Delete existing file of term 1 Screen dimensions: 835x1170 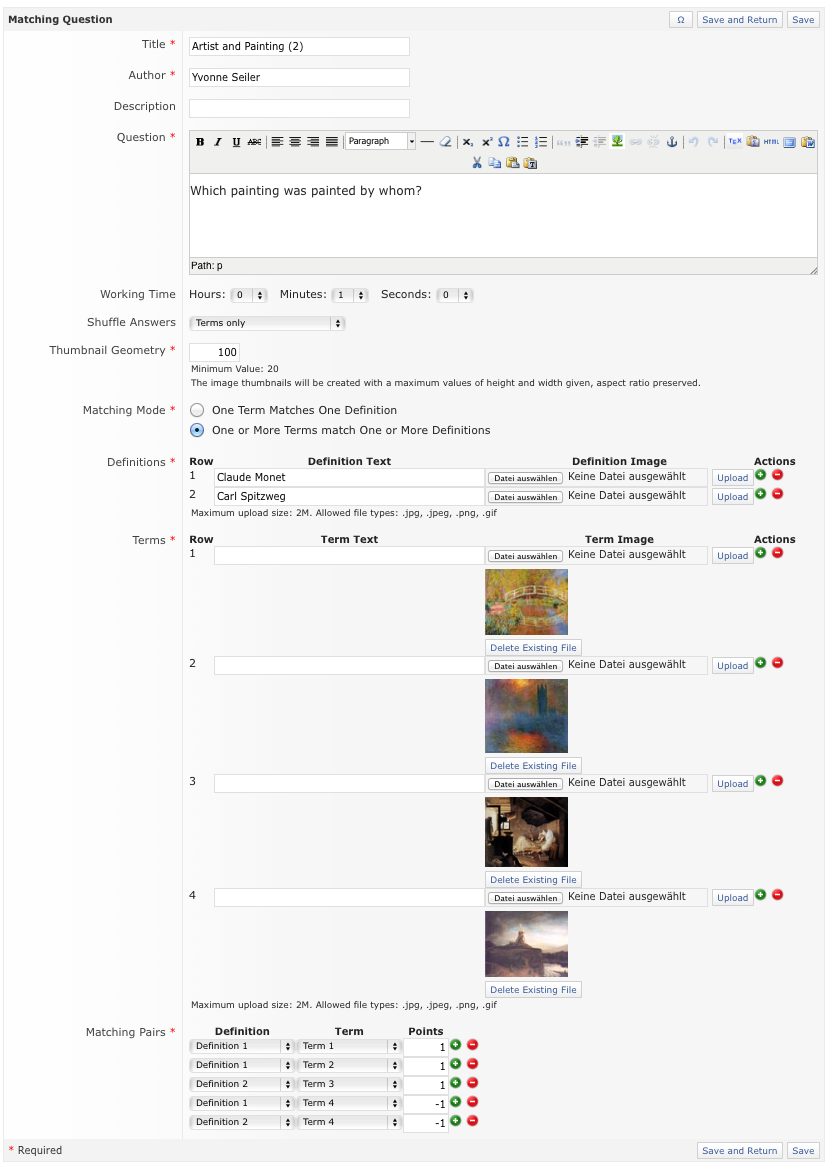tap(533, 648)
